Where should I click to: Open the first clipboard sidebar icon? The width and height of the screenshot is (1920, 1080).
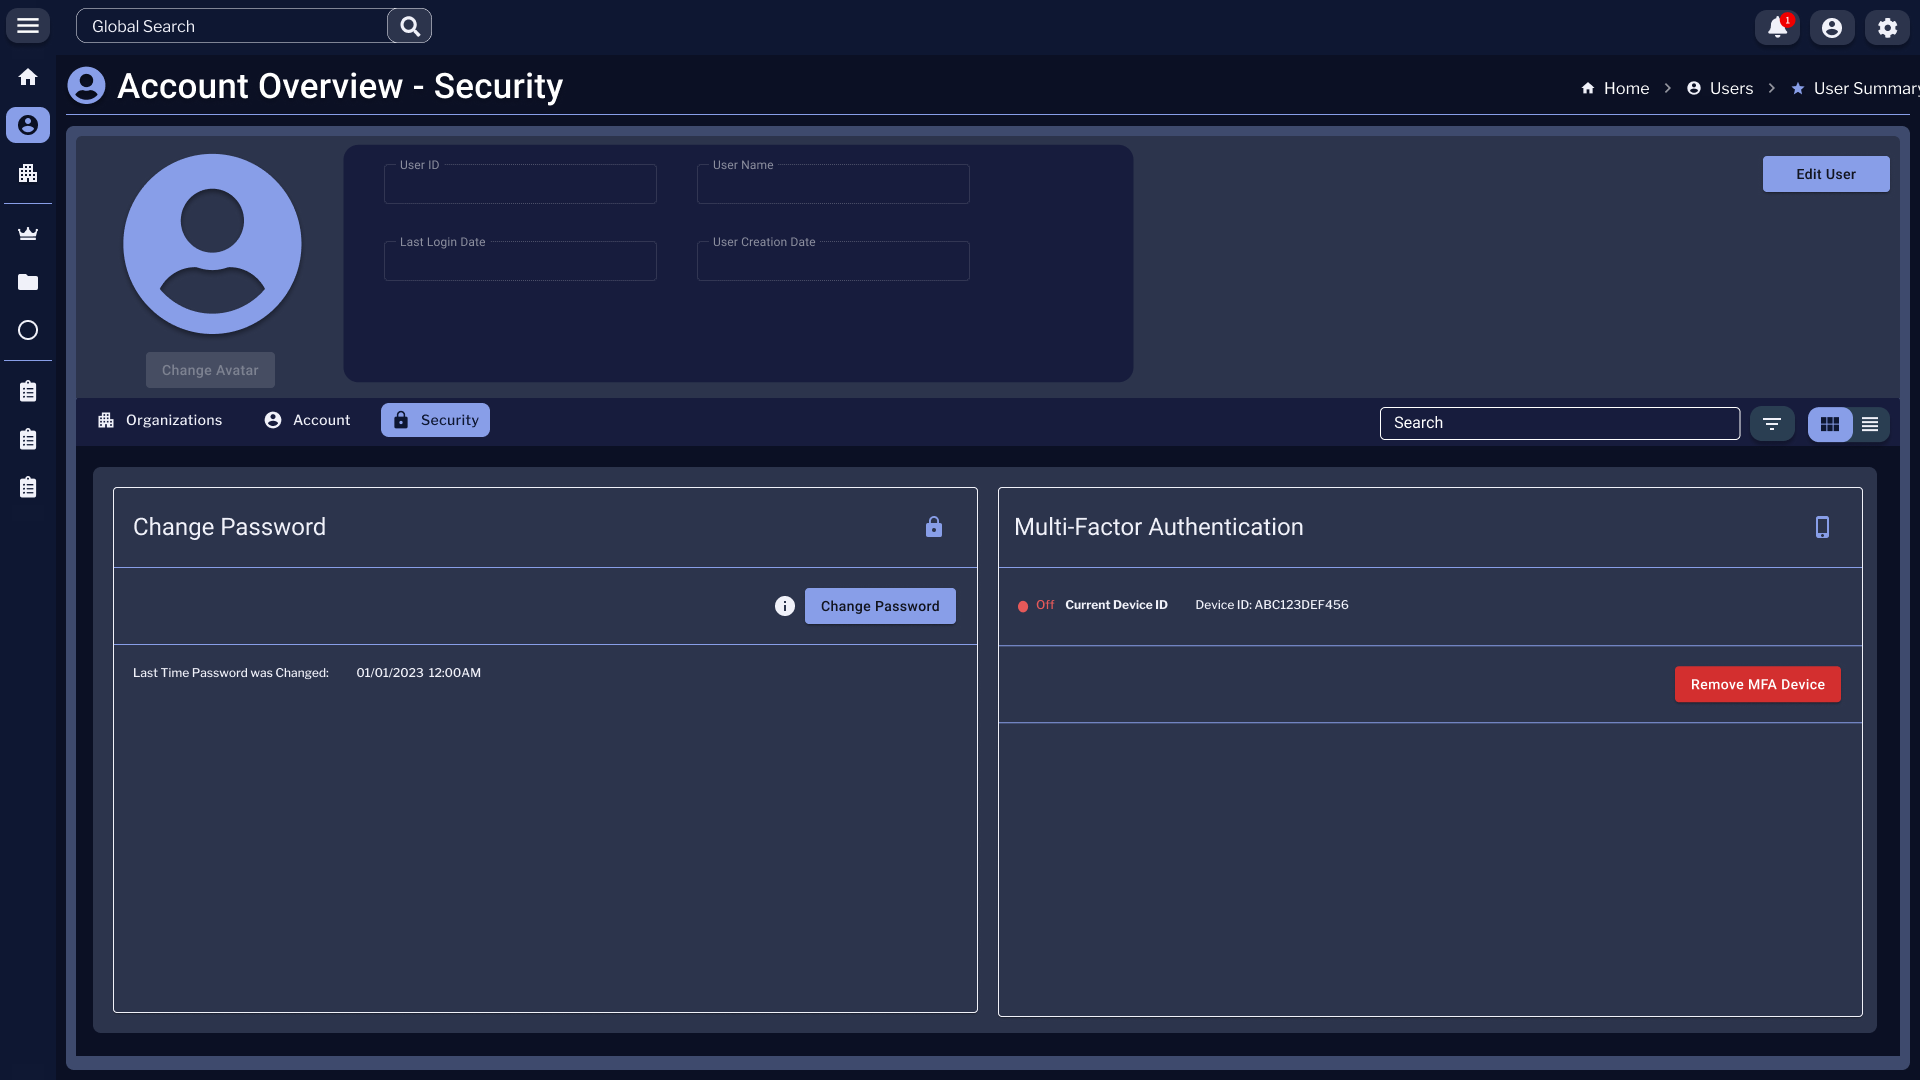[28, 391]
